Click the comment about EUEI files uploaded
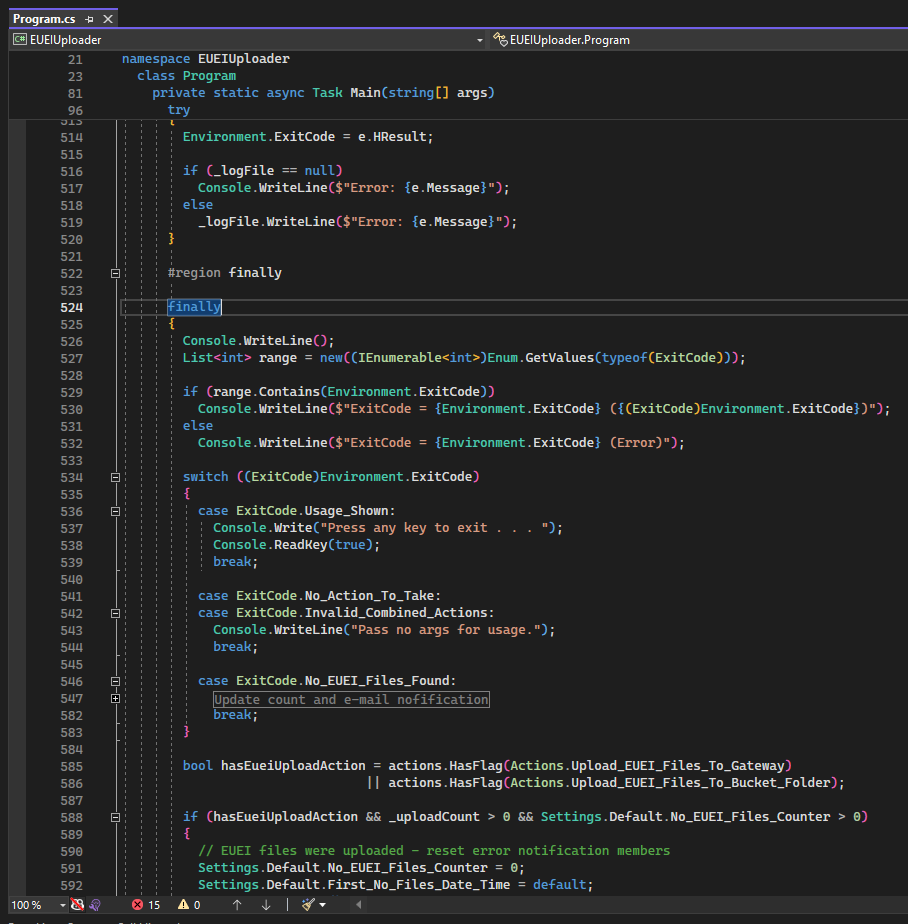 (x=434, y=851)
